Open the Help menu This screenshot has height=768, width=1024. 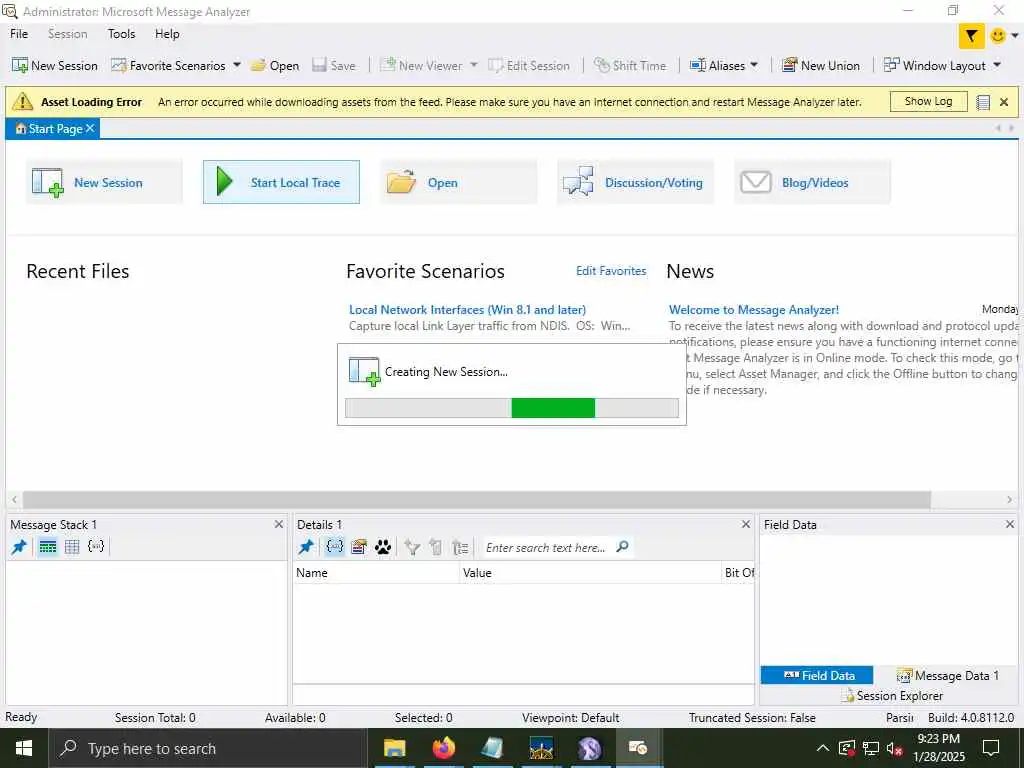(x=167, y=34)
